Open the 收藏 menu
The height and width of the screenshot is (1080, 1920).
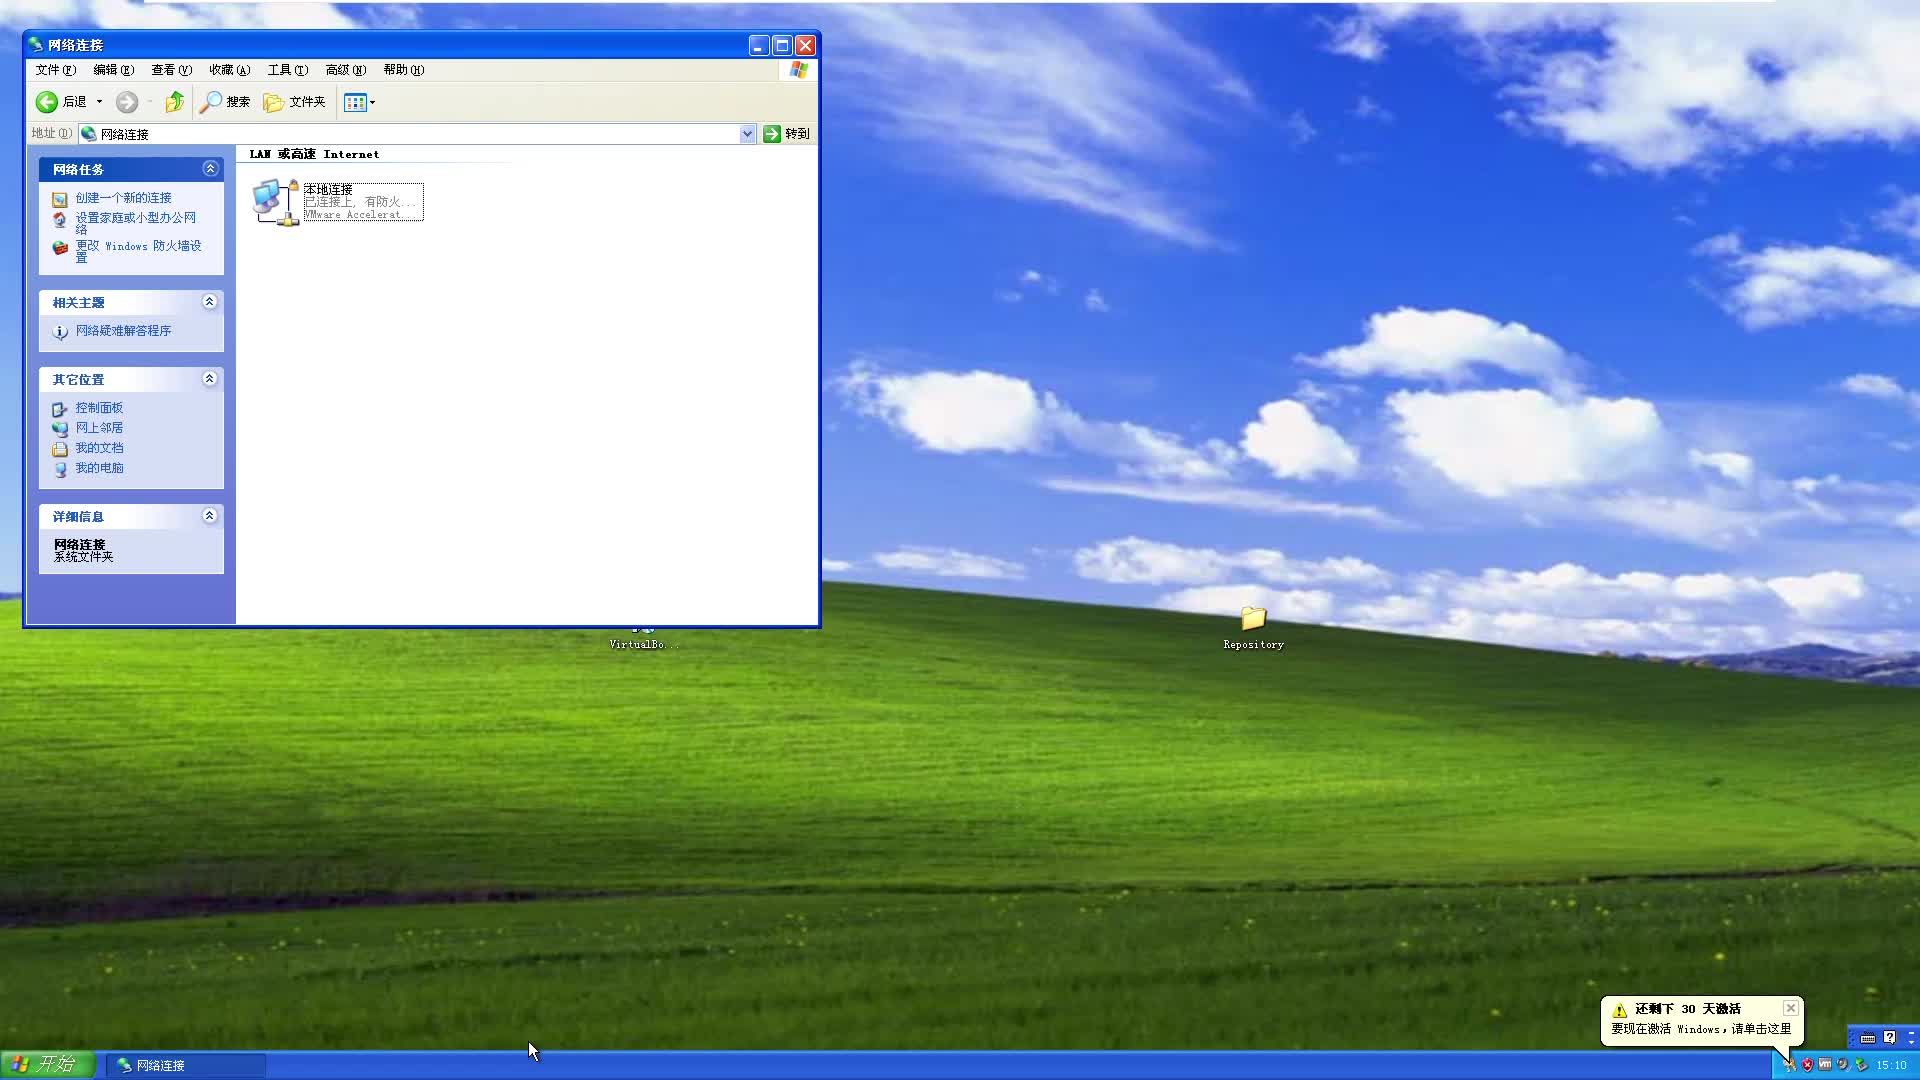(x=229, y=70)
